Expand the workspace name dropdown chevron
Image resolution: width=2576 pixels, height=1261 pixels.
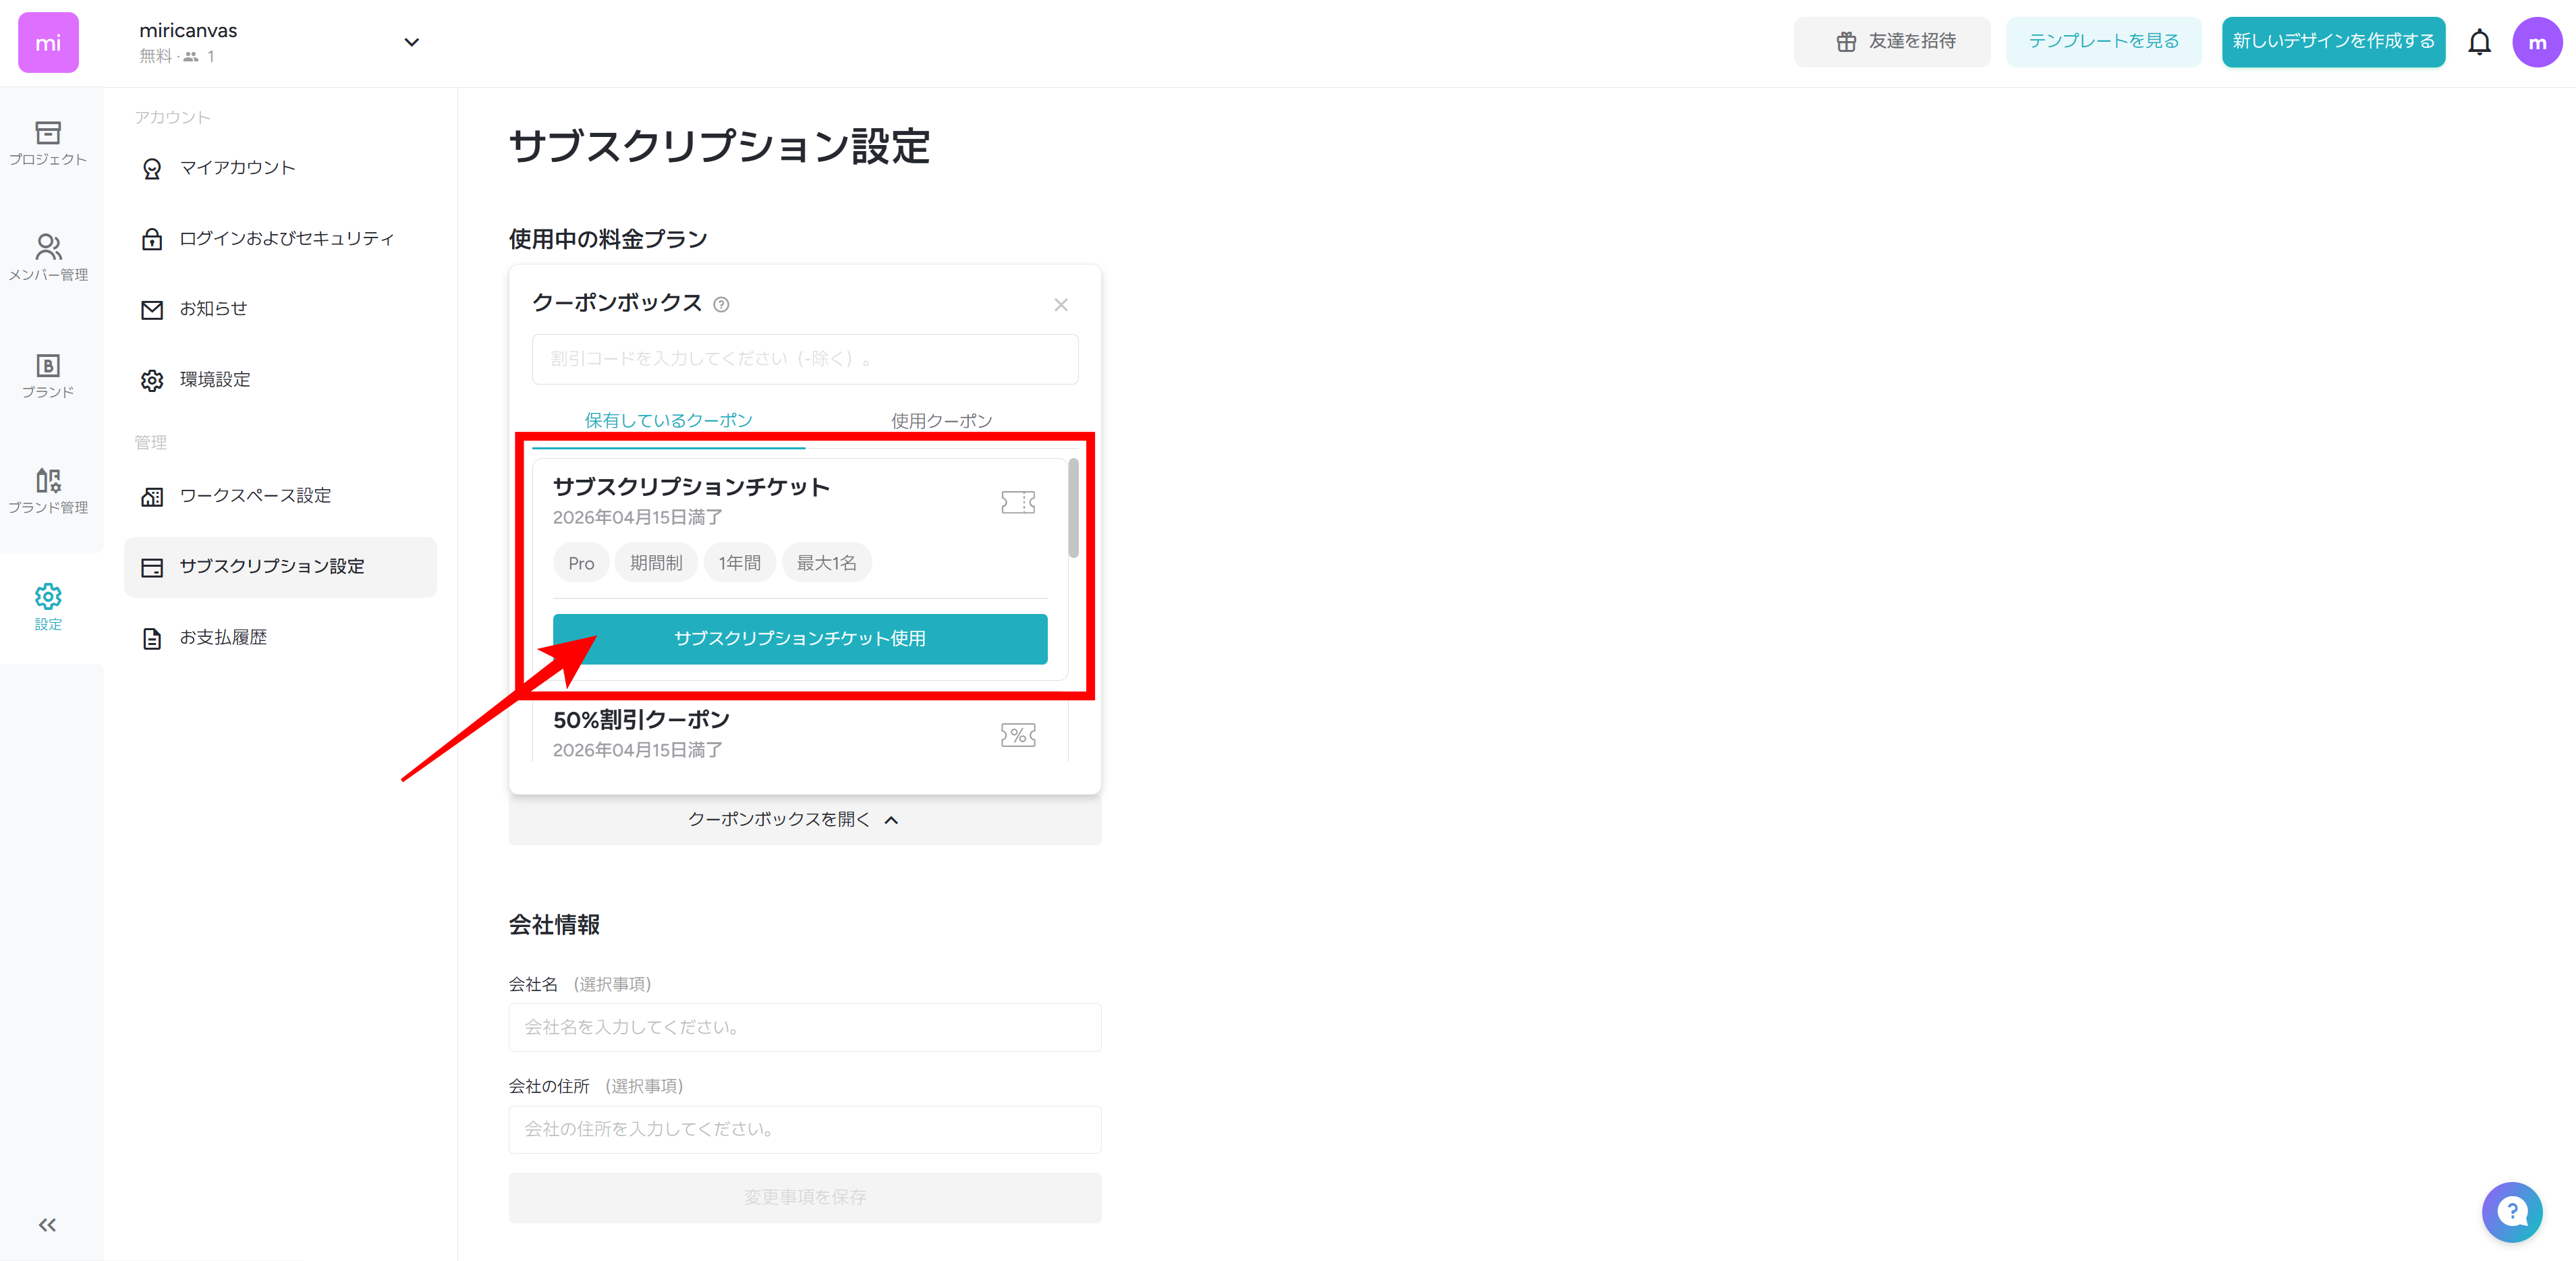tap(411, 42)
